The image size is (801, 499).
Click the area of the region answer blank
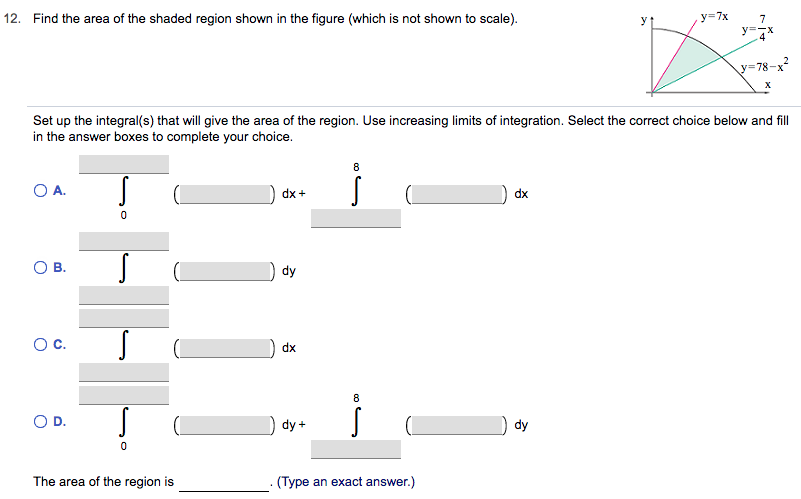(224, 483)
